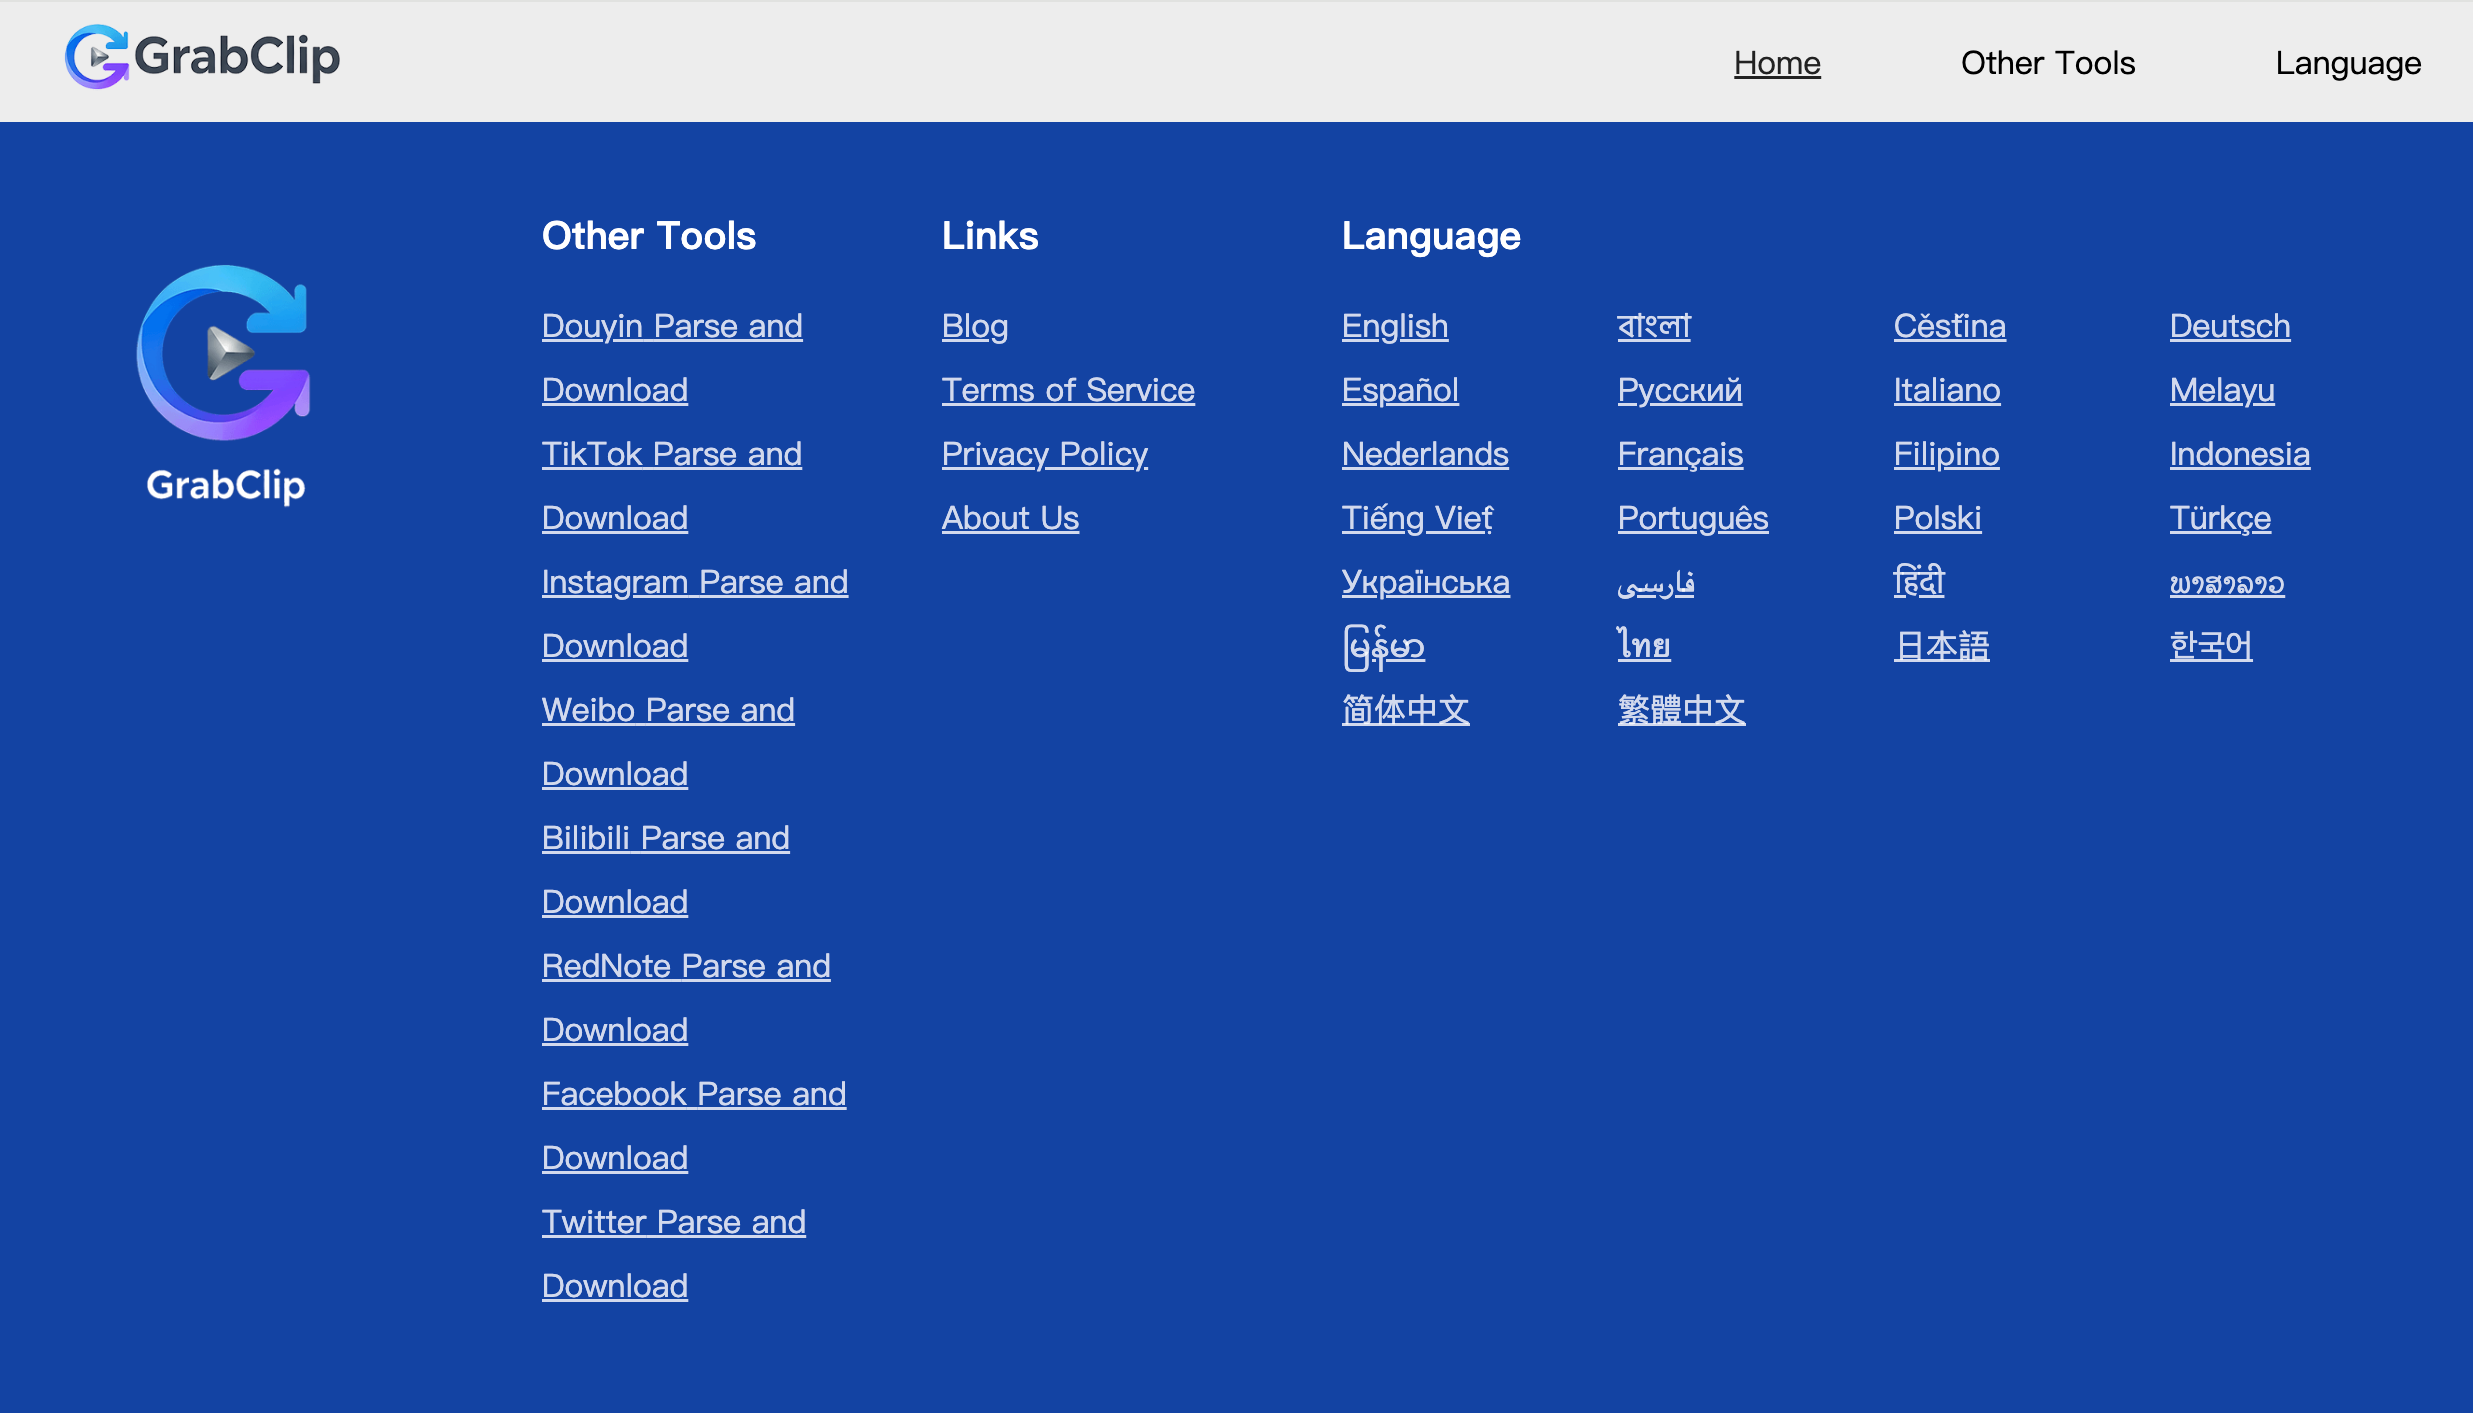The height and width of the screenshot is (1414, 2474).
Task: Open Instagram Parse and Download tool
Action: point(694,582)
